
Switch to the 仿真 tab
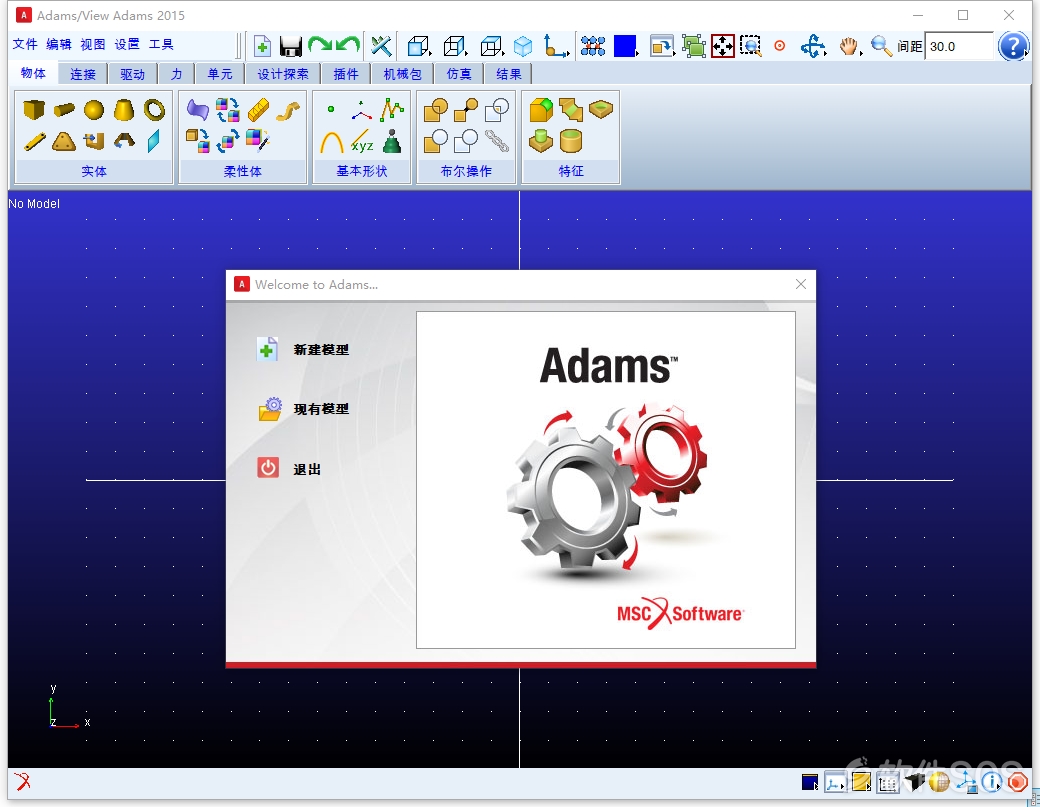tap(458, 74)
